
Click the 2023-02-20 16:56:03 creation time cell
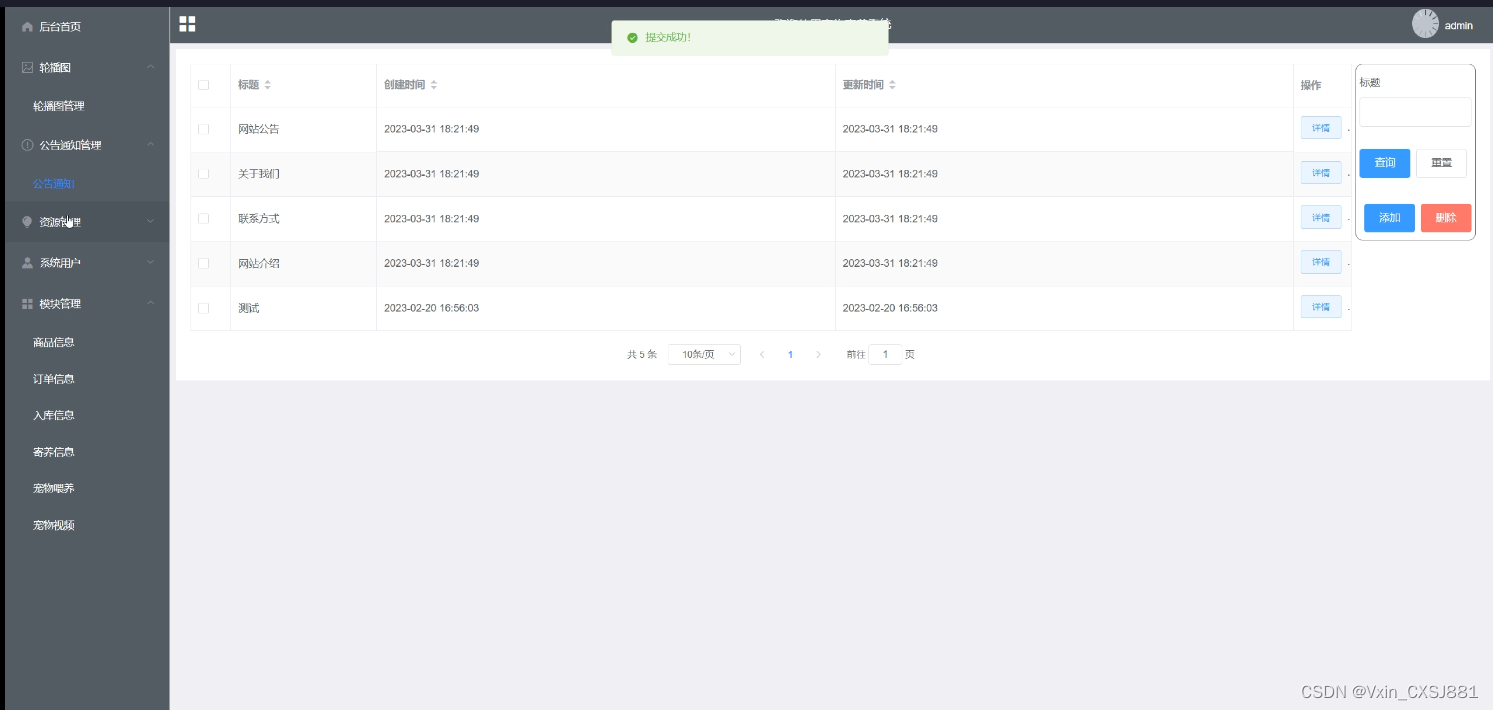(431, 308)
